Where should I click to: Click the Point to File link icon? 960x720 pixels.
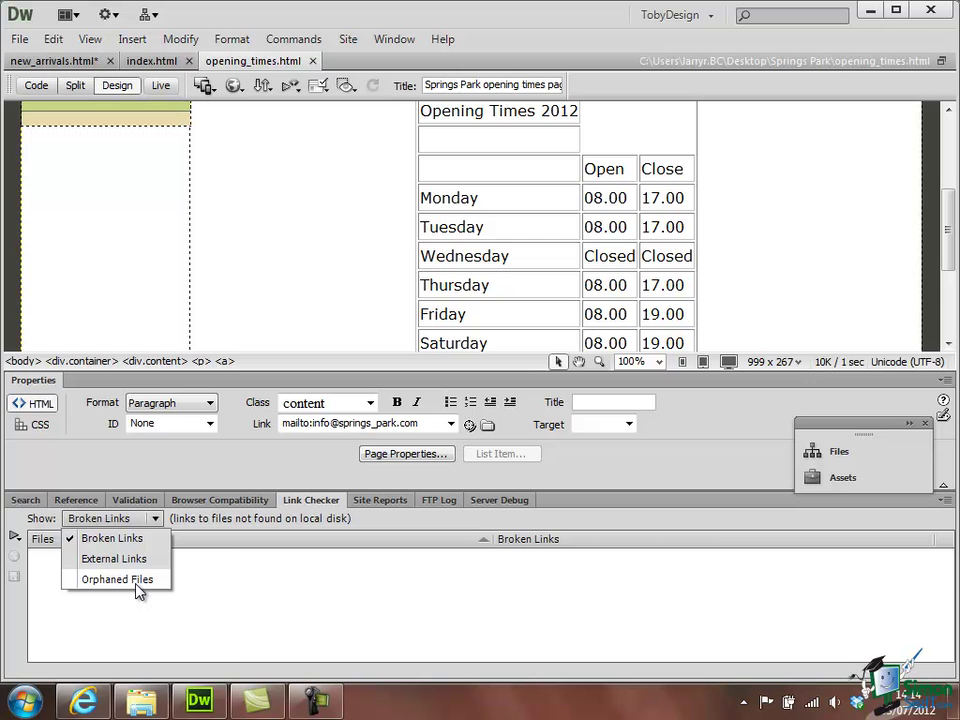[470, 426]
